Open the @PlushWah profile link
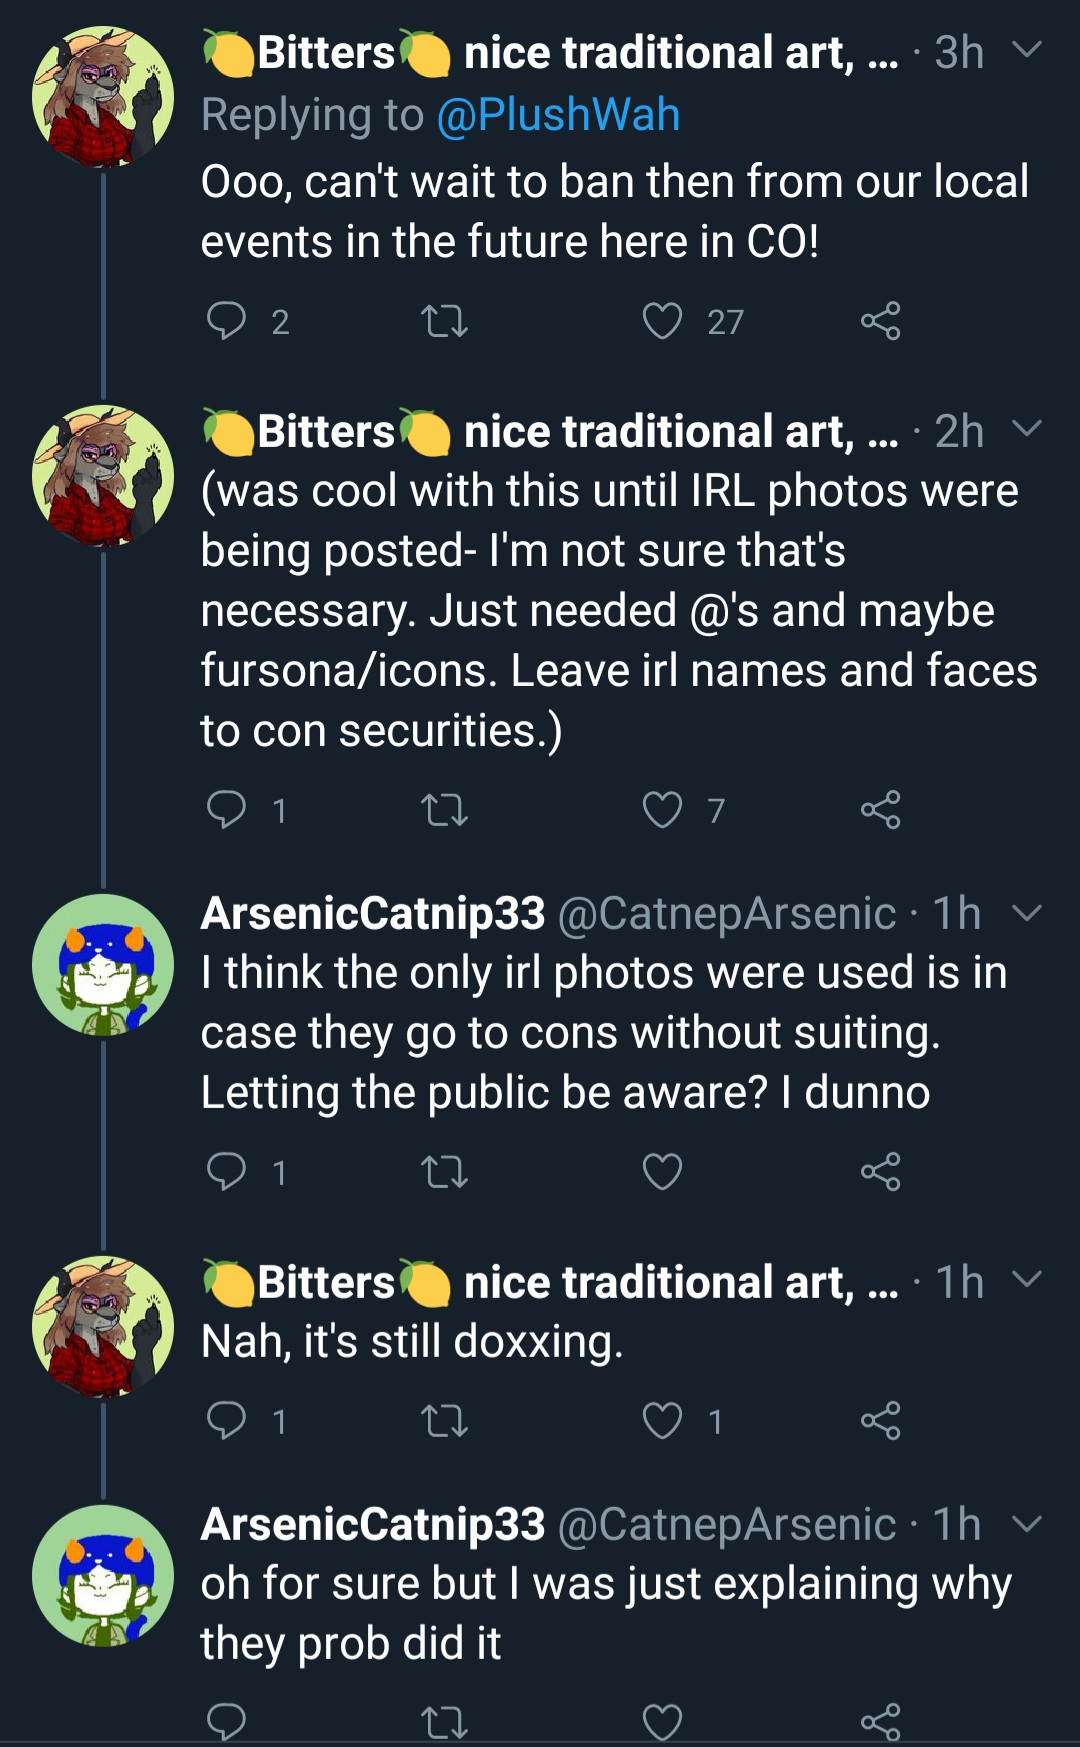Screen dimensions: 1080x1747 coord(558,115)
